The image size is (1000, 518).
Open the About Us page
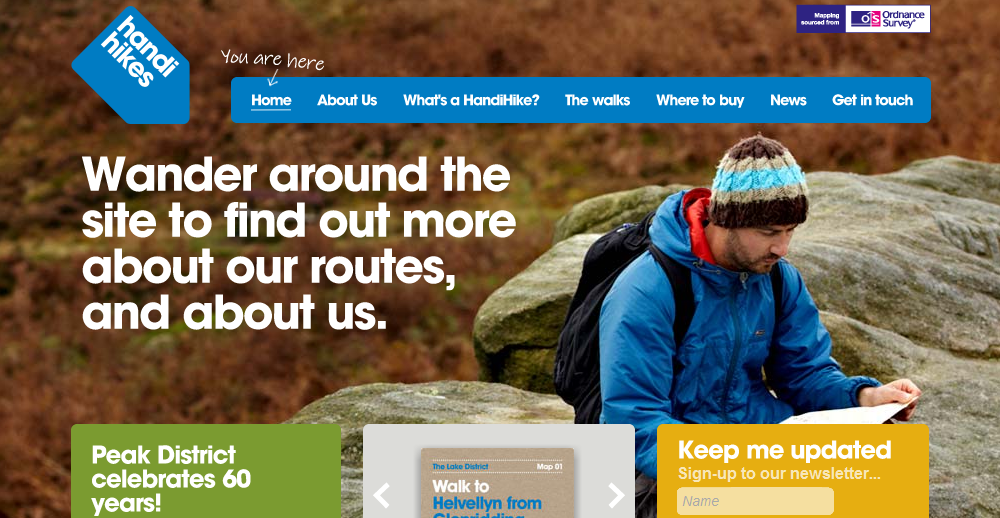347,100
